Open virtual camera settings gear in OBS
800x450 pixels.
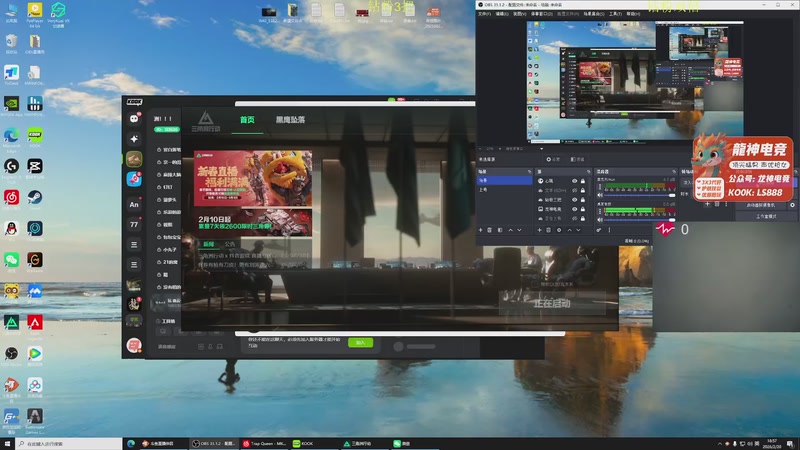click(792, 205)
